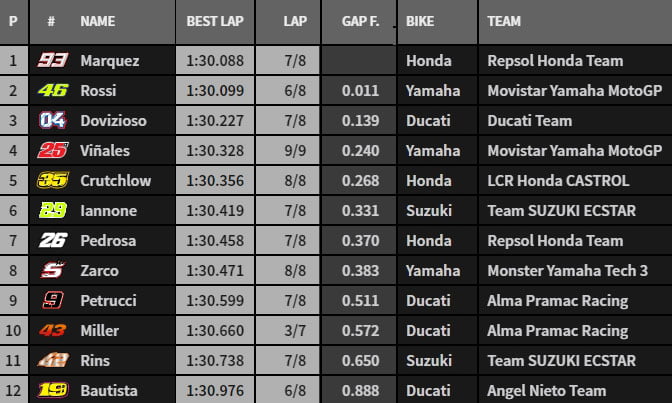Click Zarco's number 5 icon
672x403 pixels.
(51, 270)
